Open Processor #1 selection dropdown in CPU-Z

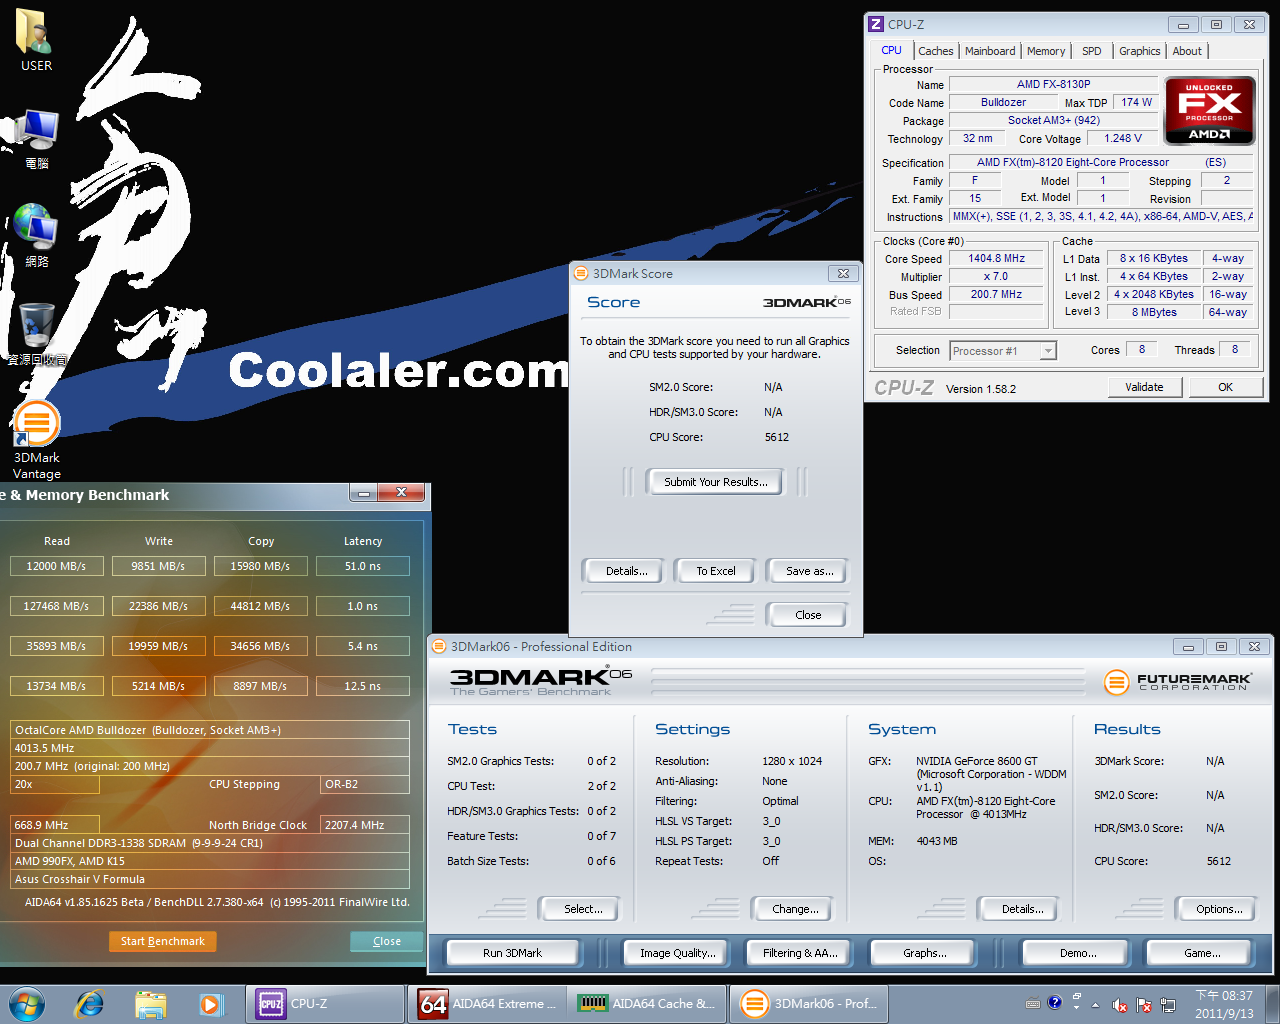1003,351
